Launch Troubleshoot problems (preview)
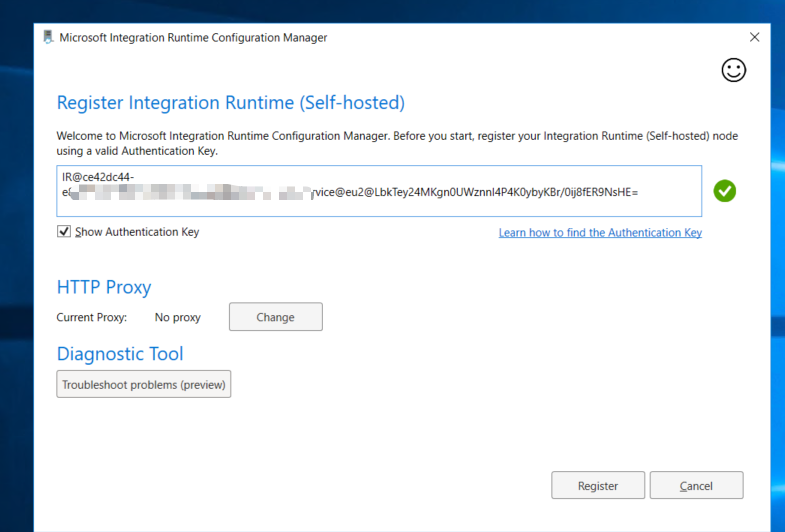This screenshot has height=532, width=785. click(x=144, y=385)
